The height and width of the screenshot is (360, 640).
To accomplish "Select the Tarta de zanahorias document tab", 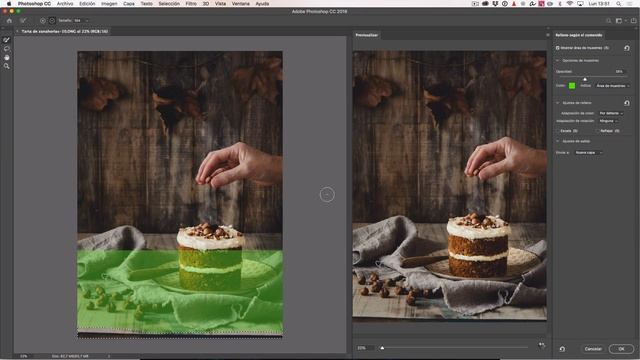I will [64, 31].
